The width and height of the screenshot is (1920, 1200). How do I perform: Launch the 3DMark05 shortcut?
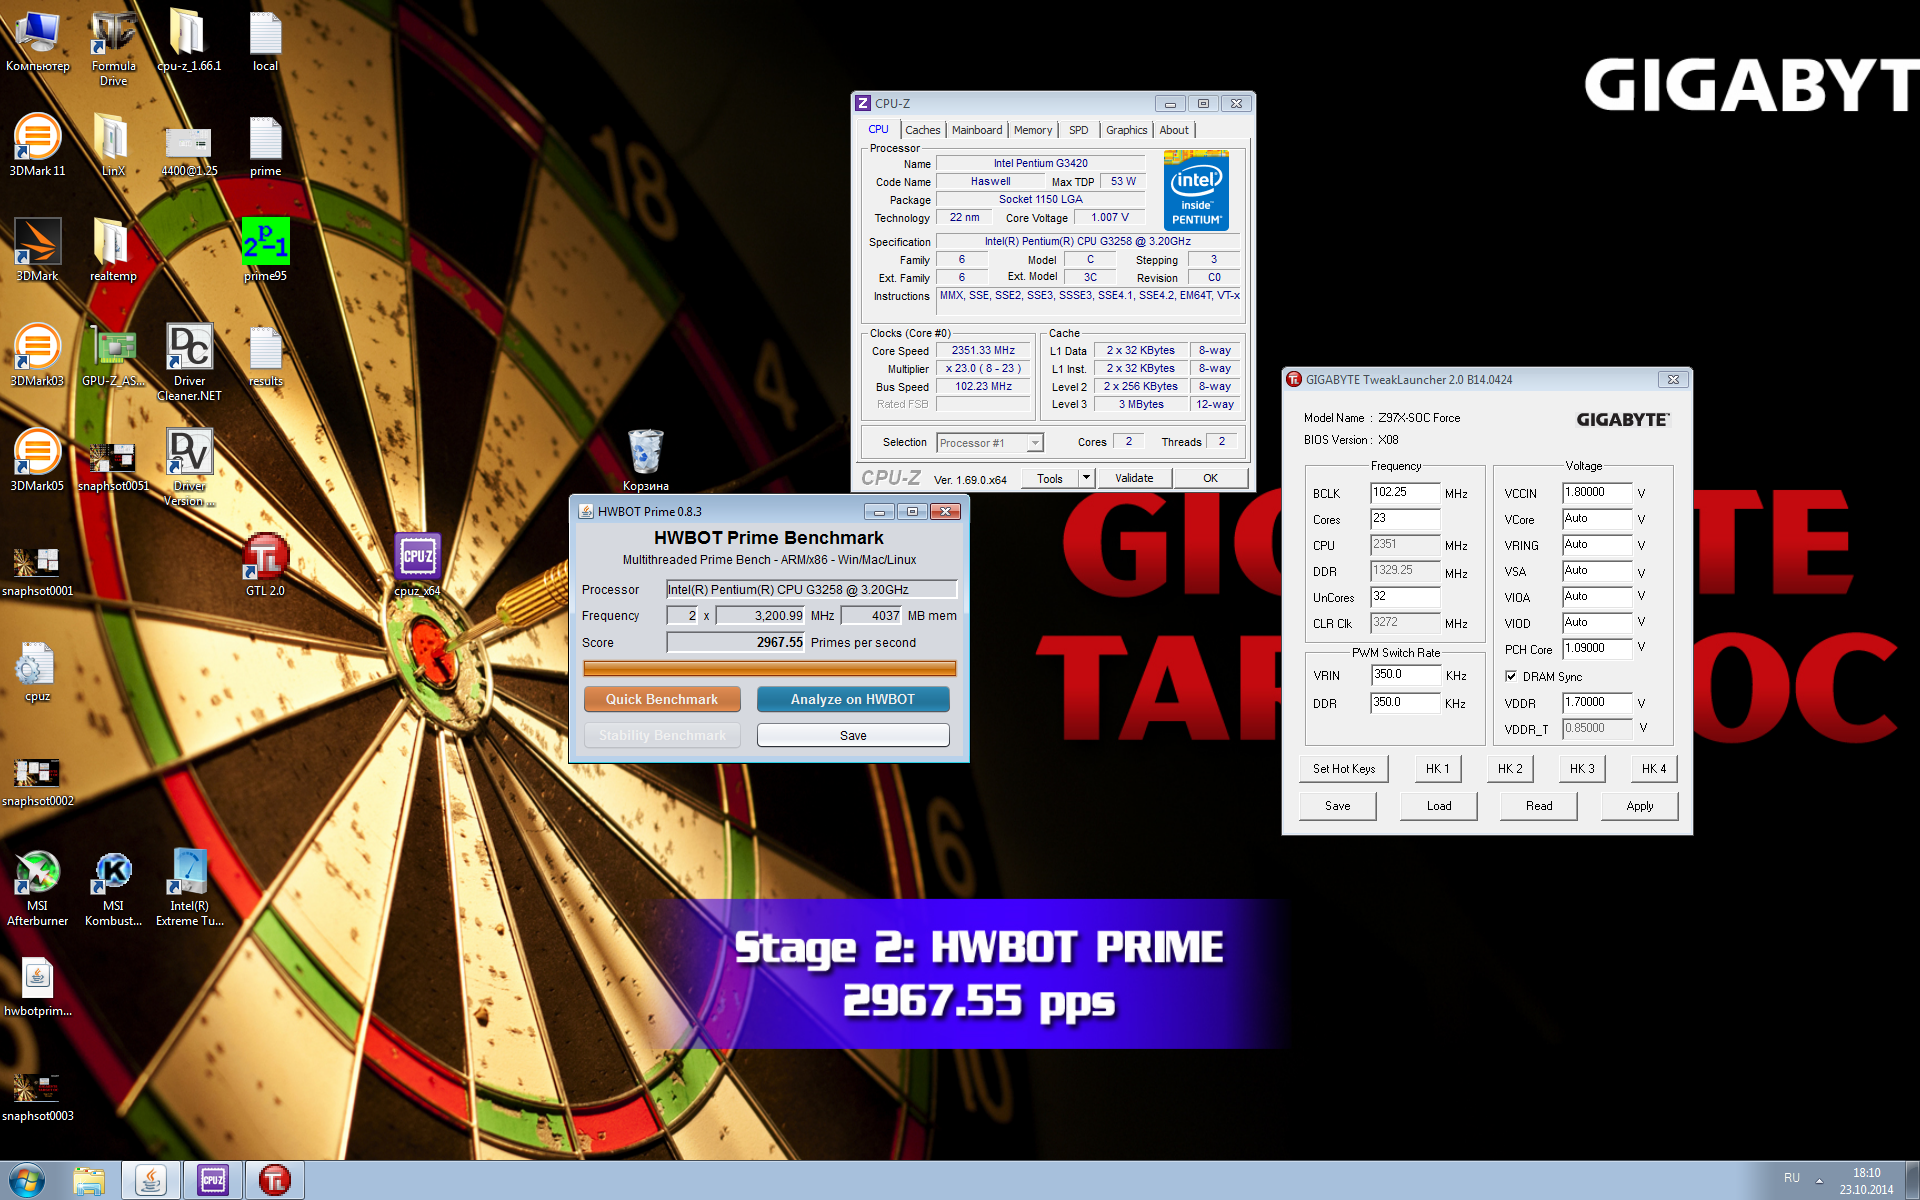37,461
